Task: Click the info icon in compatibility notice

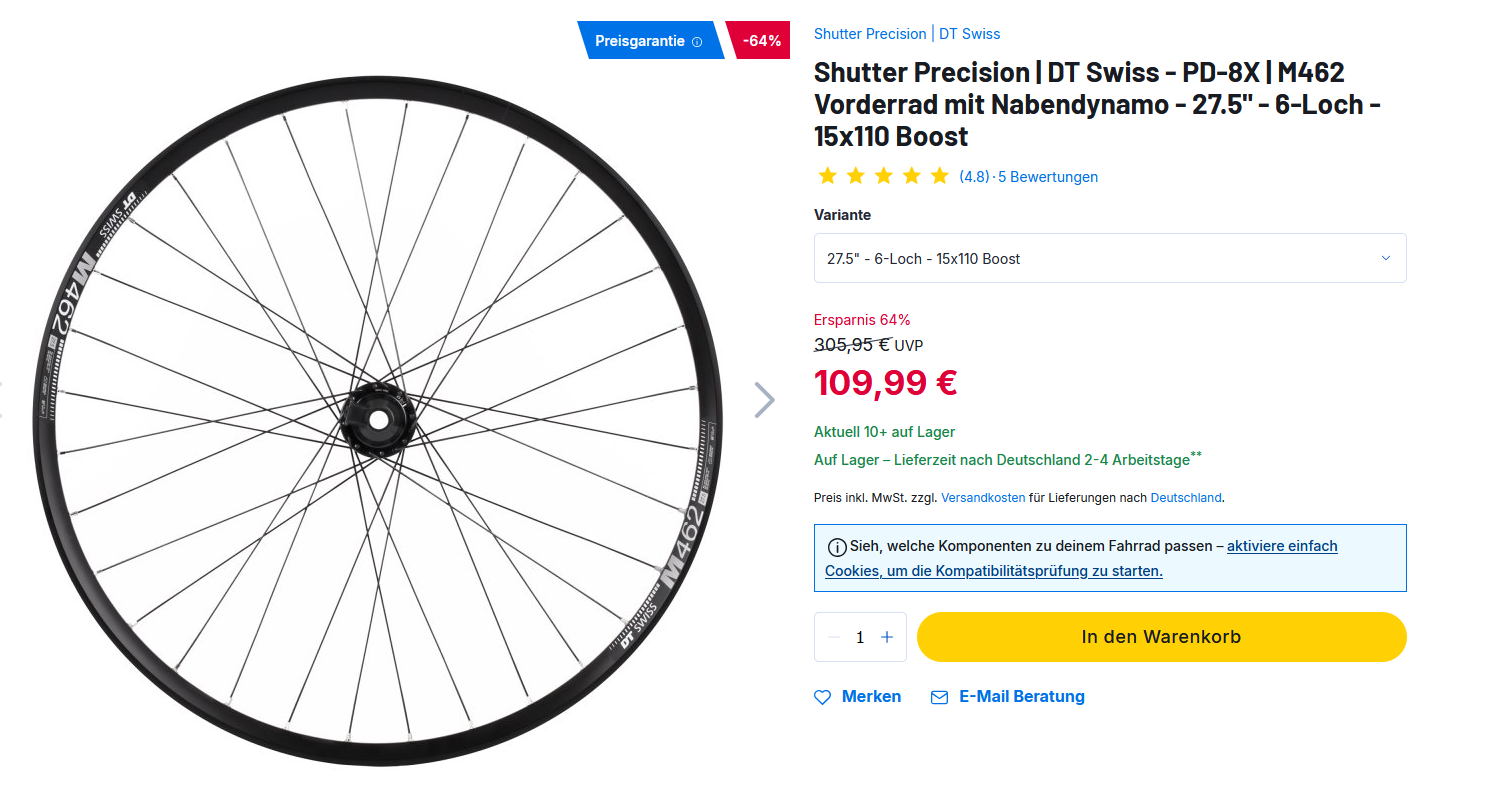Action: (837, 547)
